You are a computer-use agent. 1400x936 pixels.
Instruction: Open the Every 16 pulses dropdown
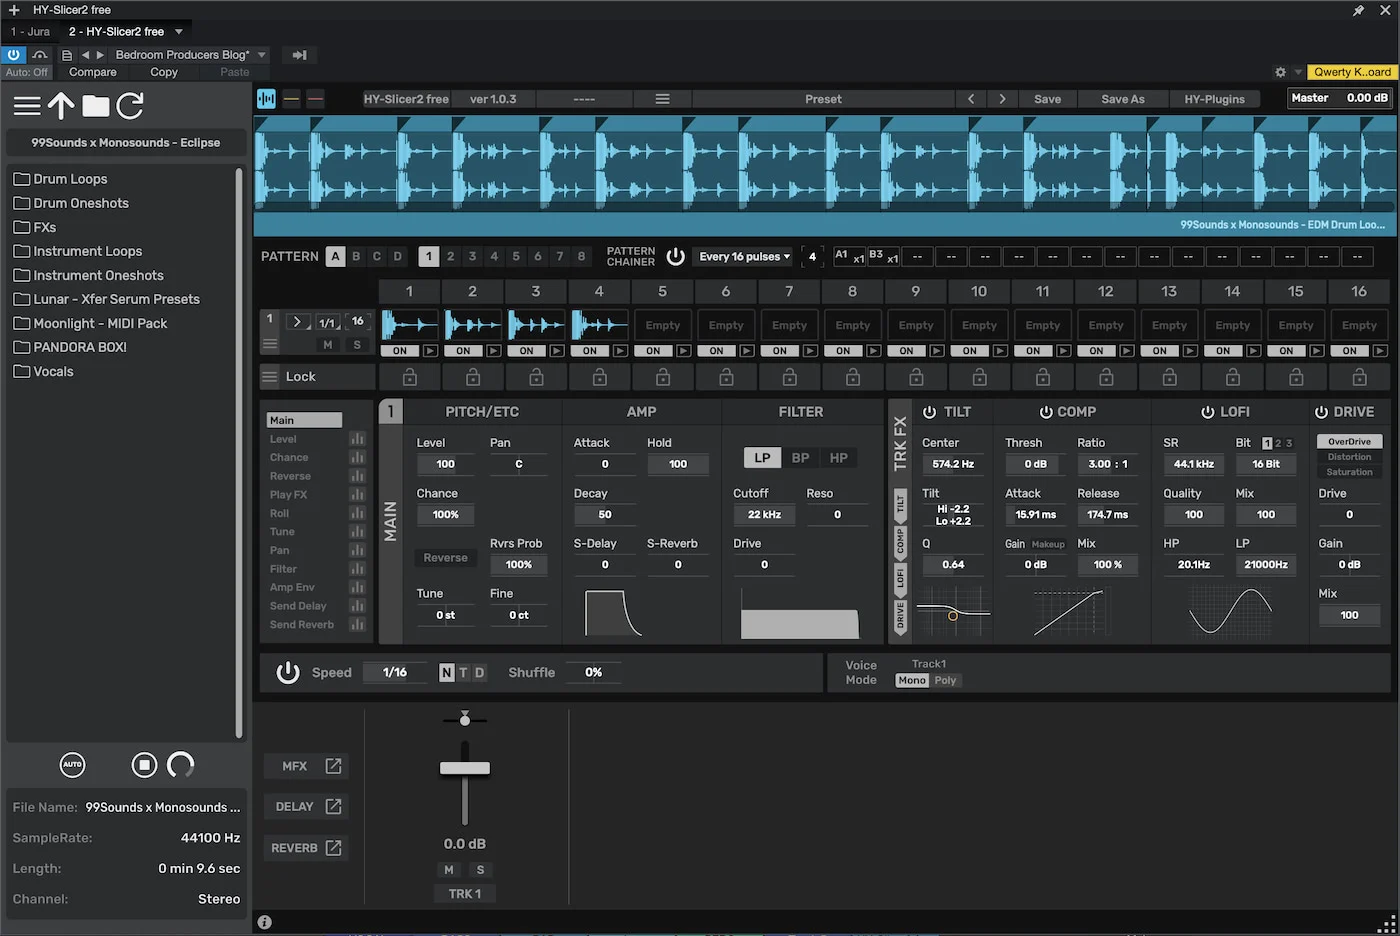742,256
